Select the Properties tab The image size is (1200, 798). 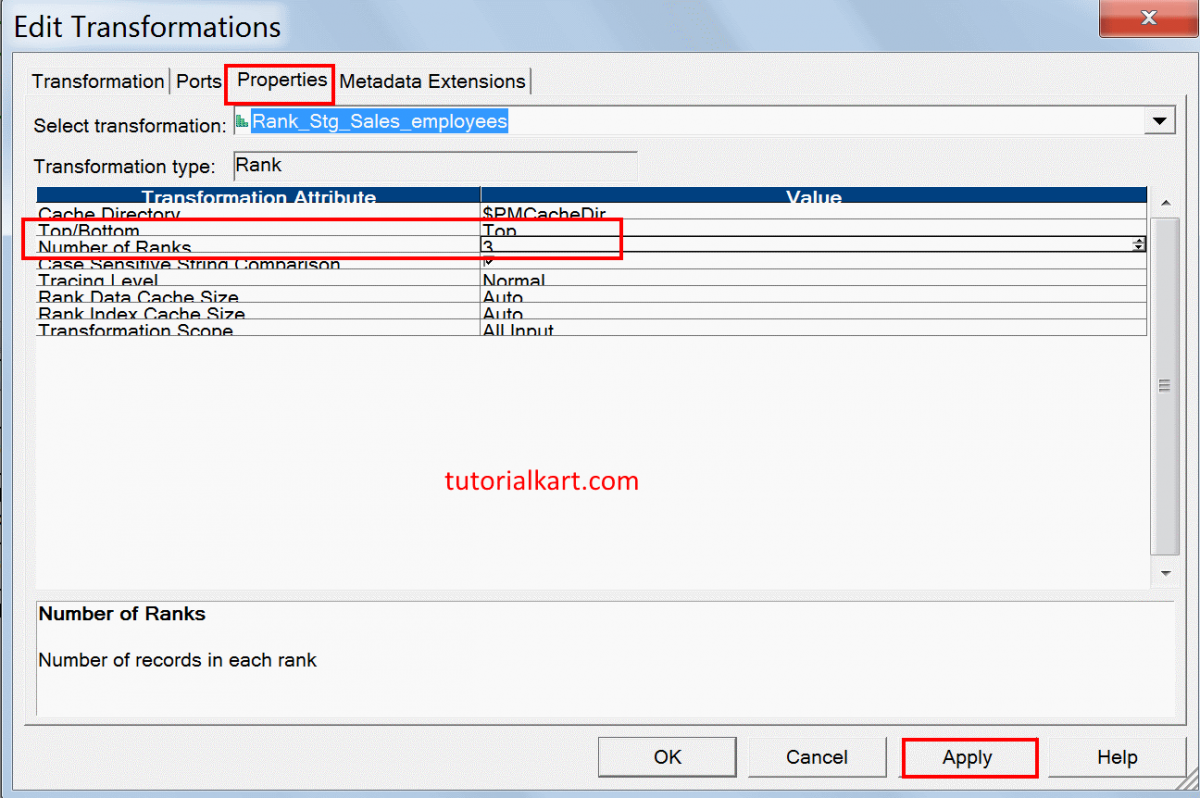279,81
